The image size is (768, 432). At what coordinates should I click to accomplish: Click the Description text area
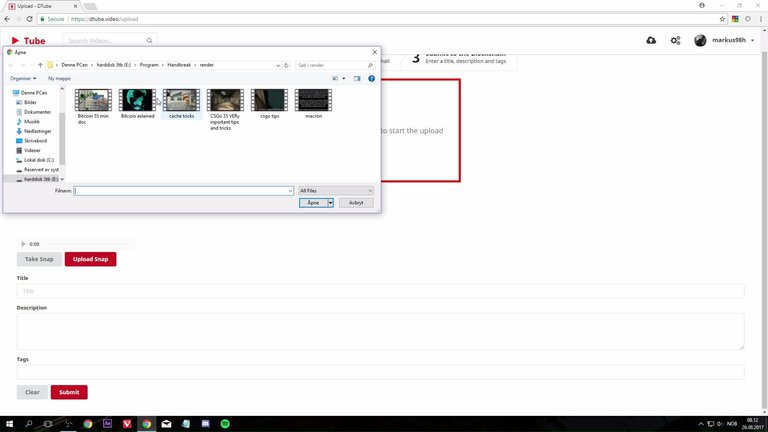click(381, 332)
